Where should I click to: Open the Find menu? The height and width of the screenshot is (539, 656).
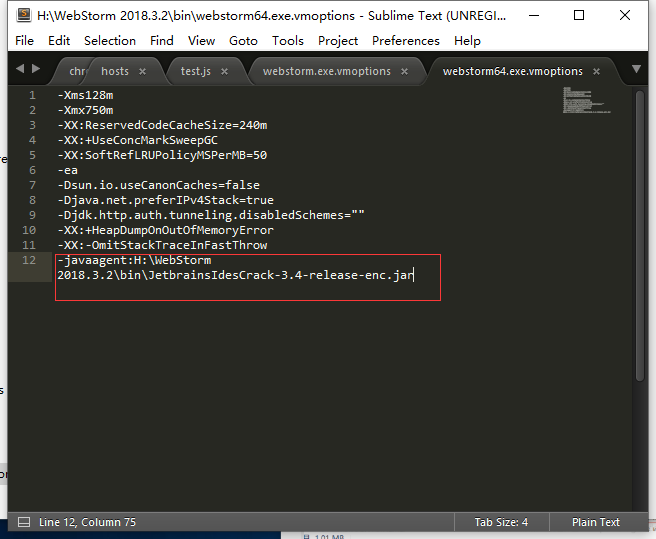[161, 41]
